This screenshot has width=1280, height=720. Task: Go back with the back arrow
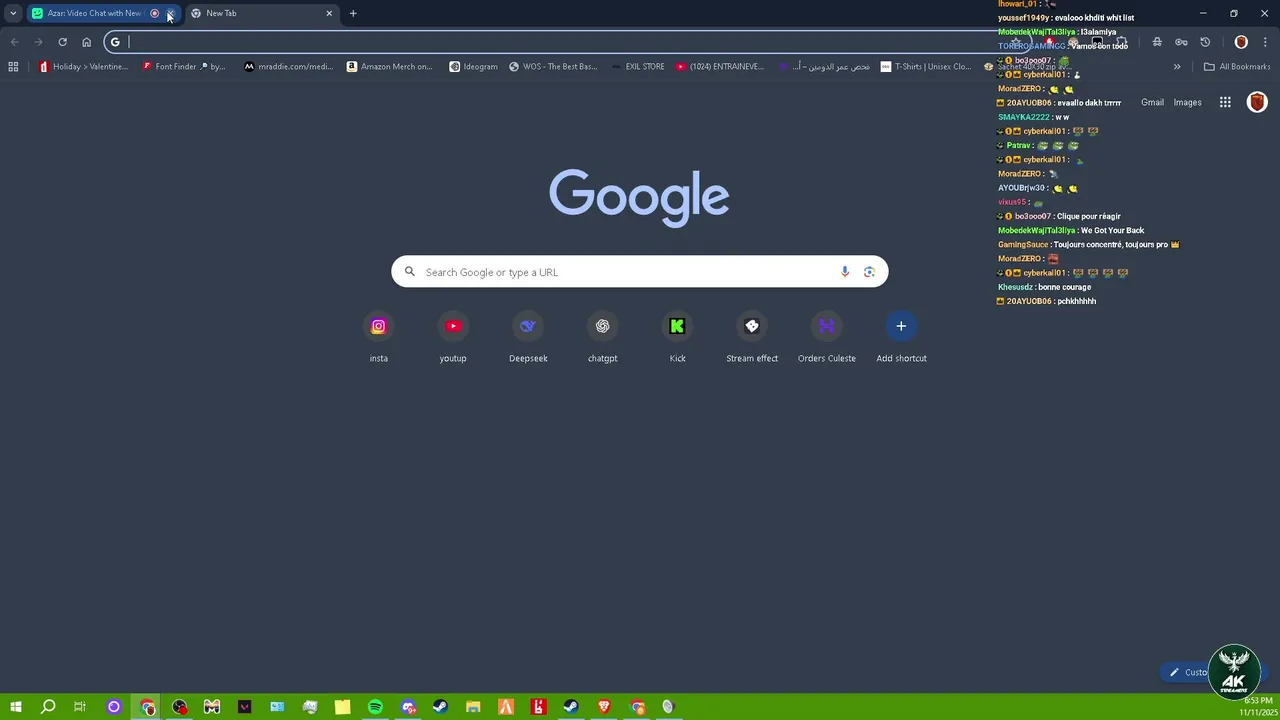(x=14, y=42)
